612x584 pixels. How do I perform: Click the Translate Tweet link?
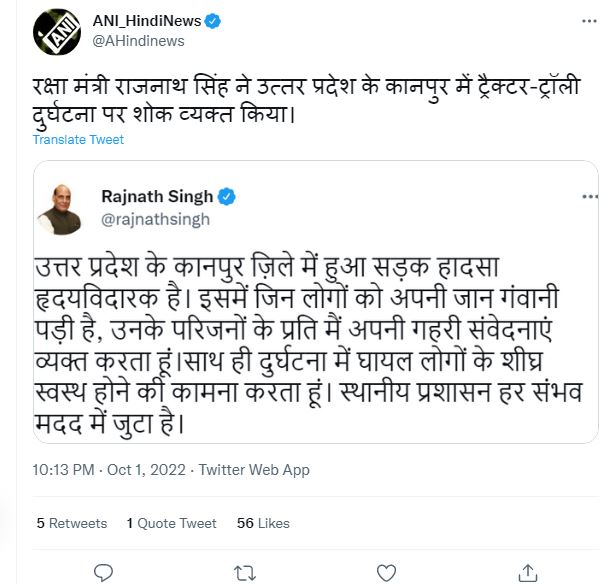click(78, 139)
